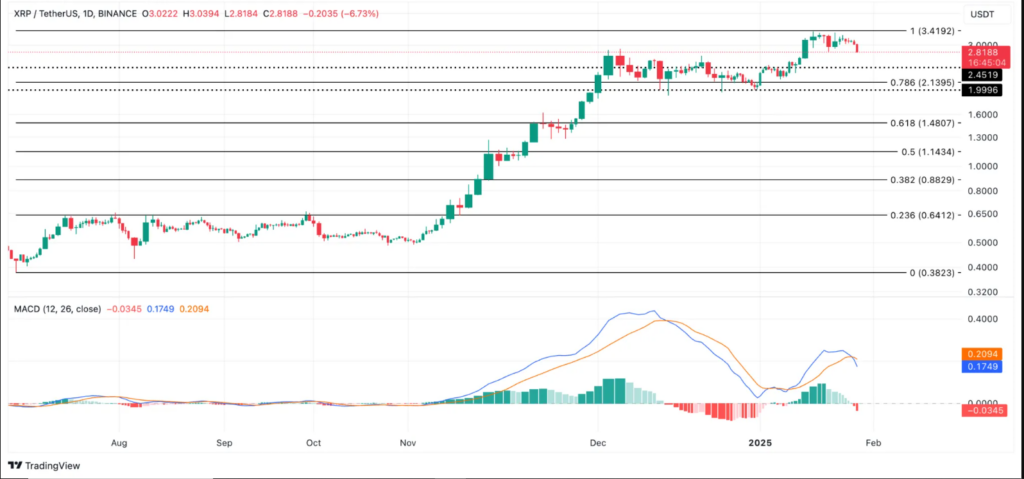Click the 0.618 (1.4807) Fibonacci label

923,123
